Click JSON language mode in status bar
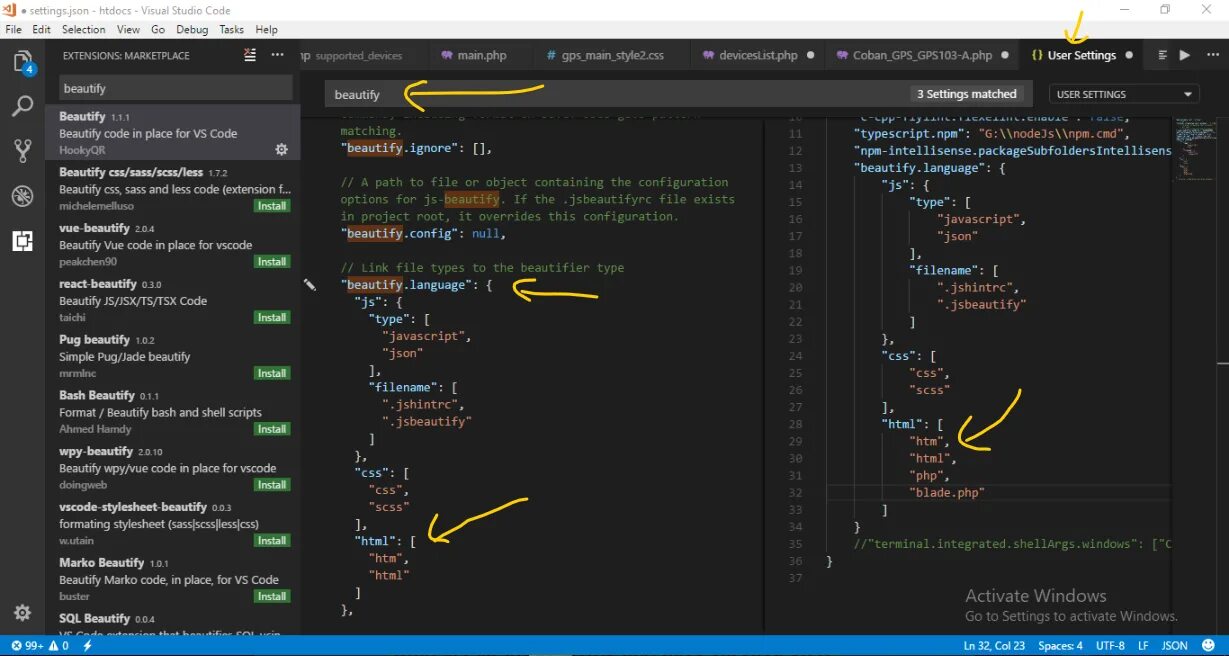This screenshot has width=1229, height=656. coord(1174,646)
